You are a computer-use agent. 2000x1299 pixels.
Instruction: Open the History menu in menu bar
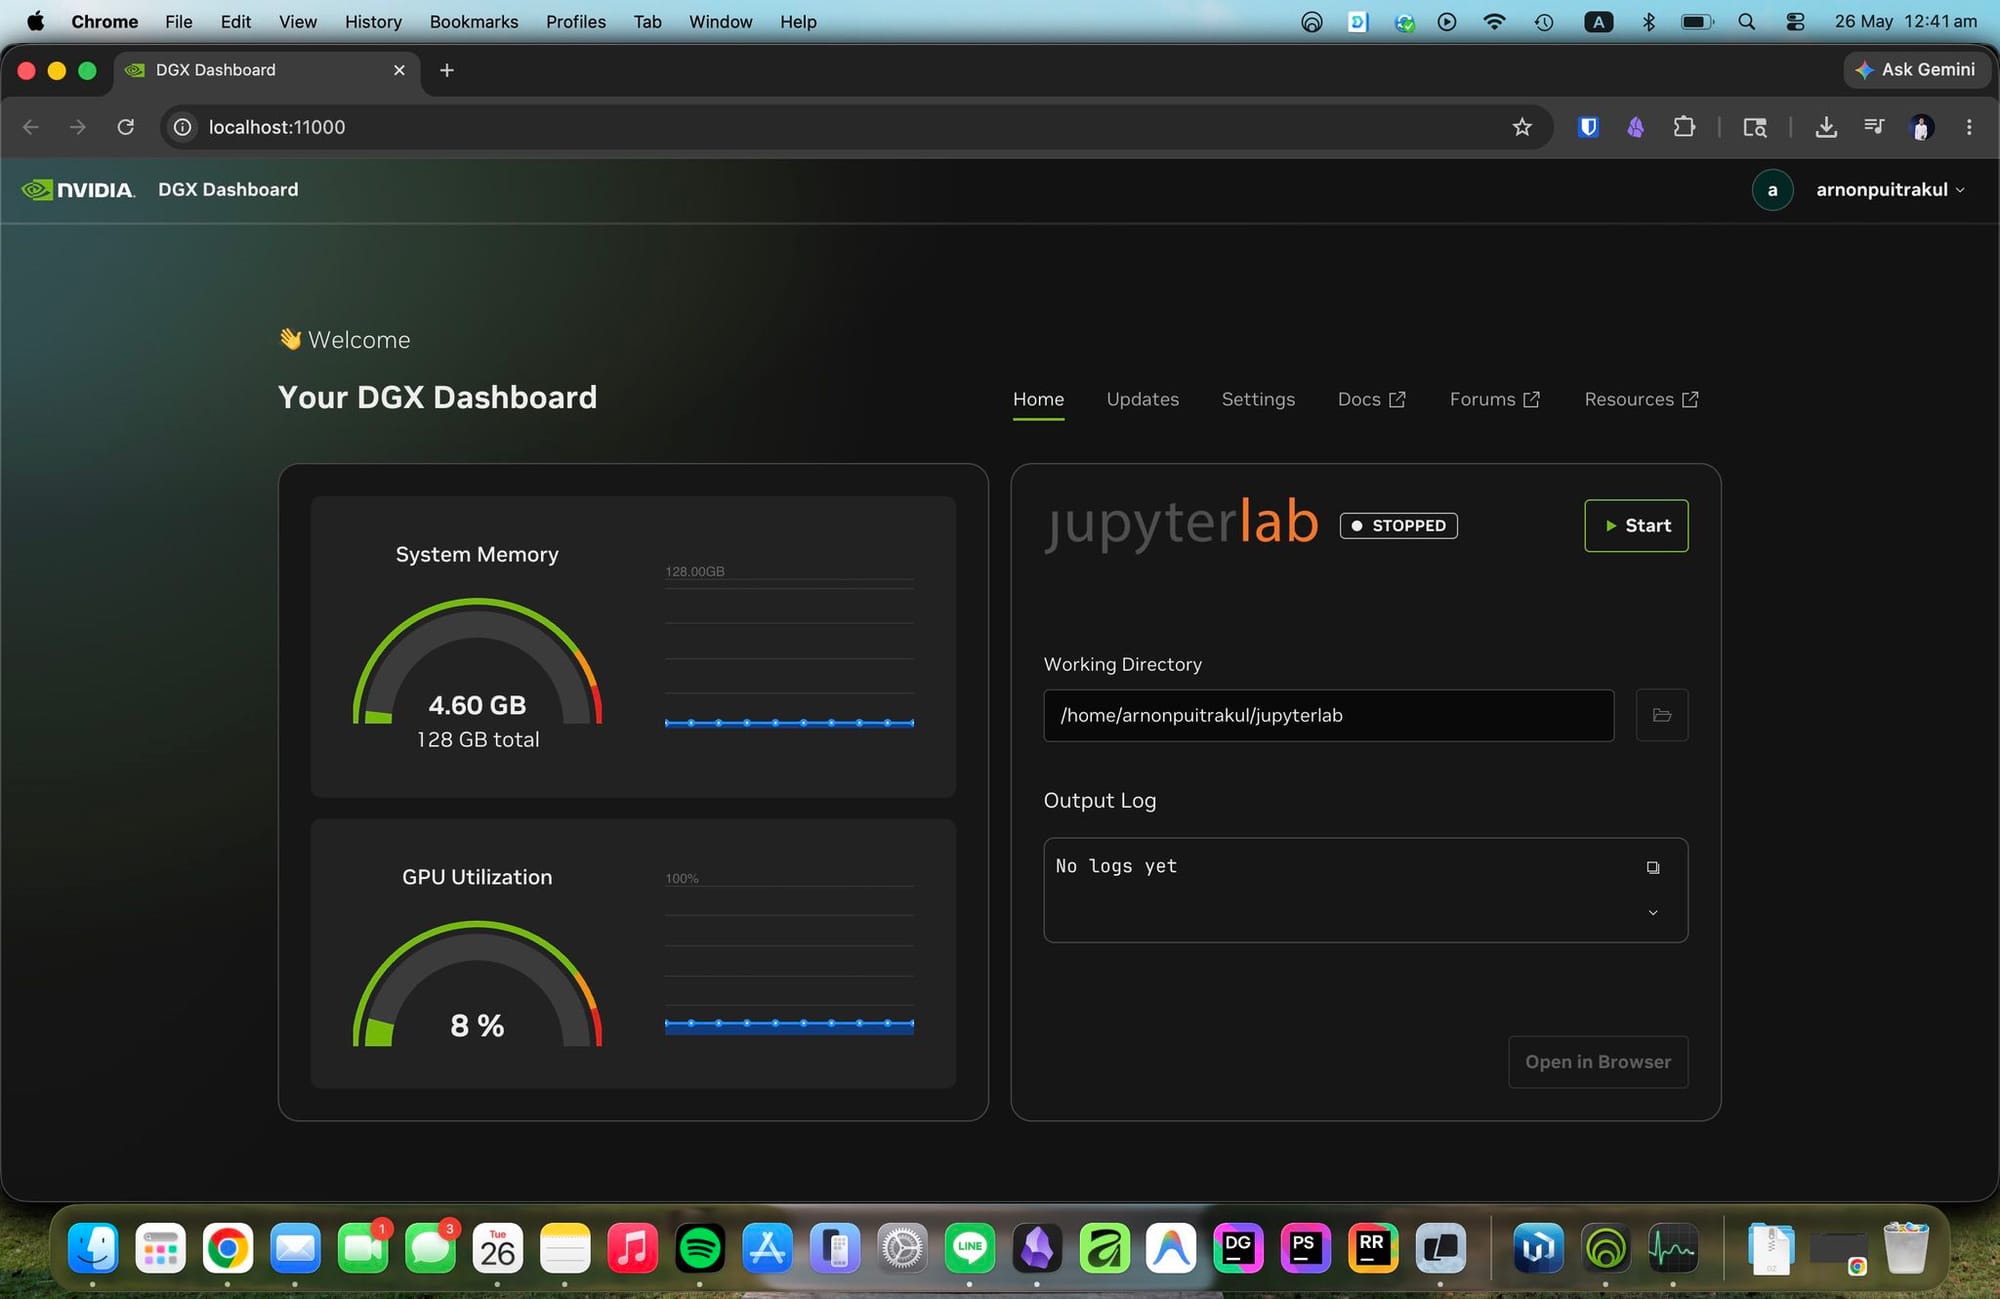[x=373, y=22]
